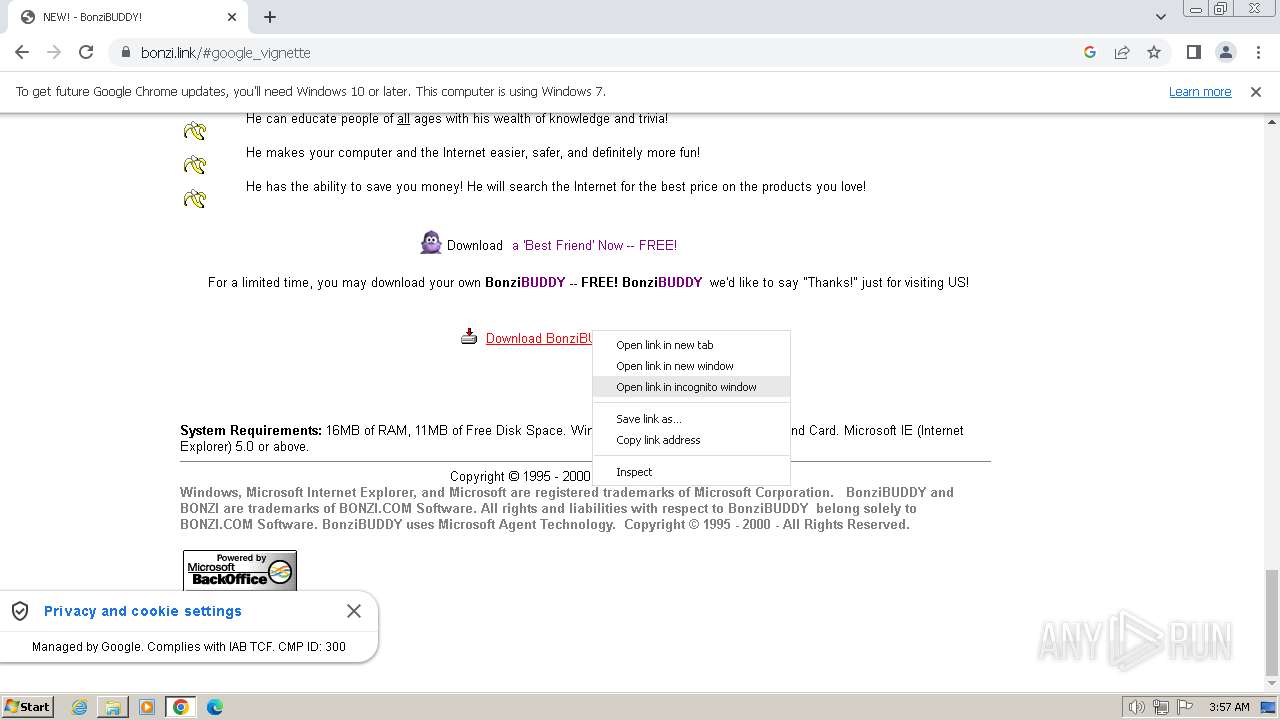Open media player taskbar icon
This screenshot has height=720, width=1280.
(x=147, y=707)
